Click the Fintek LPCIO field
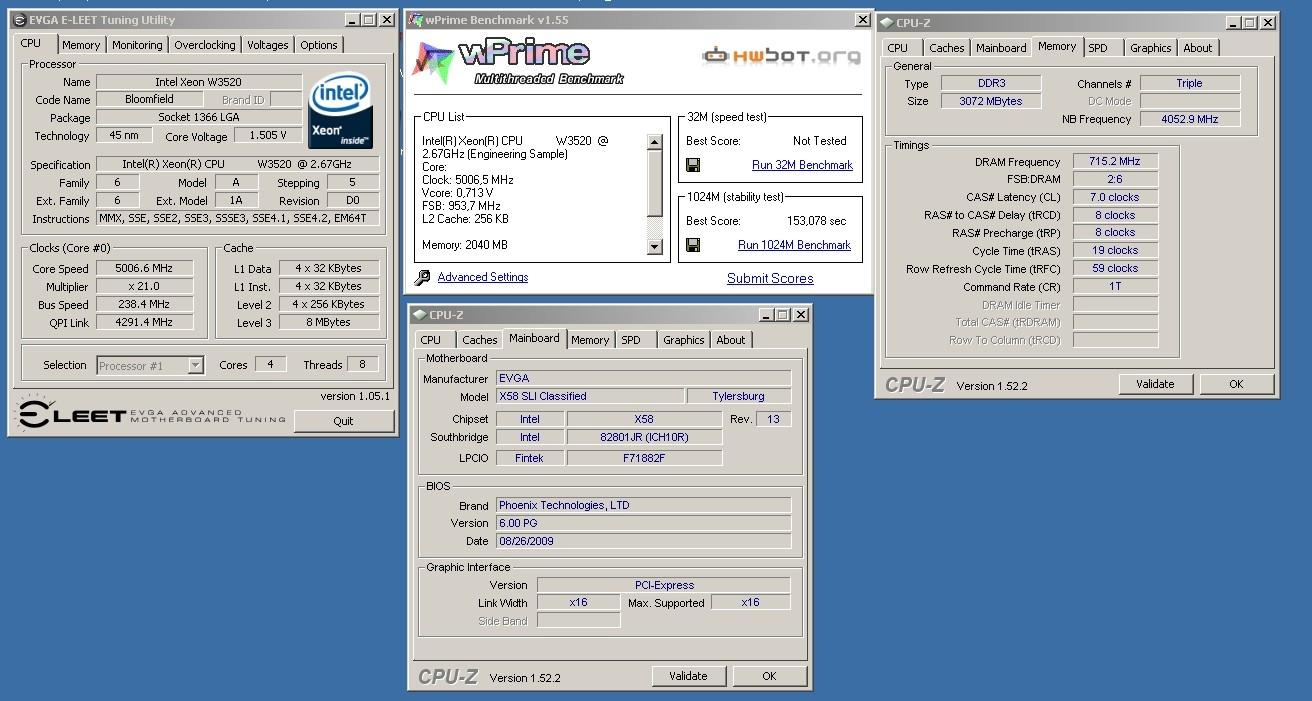 pos(530,458)
